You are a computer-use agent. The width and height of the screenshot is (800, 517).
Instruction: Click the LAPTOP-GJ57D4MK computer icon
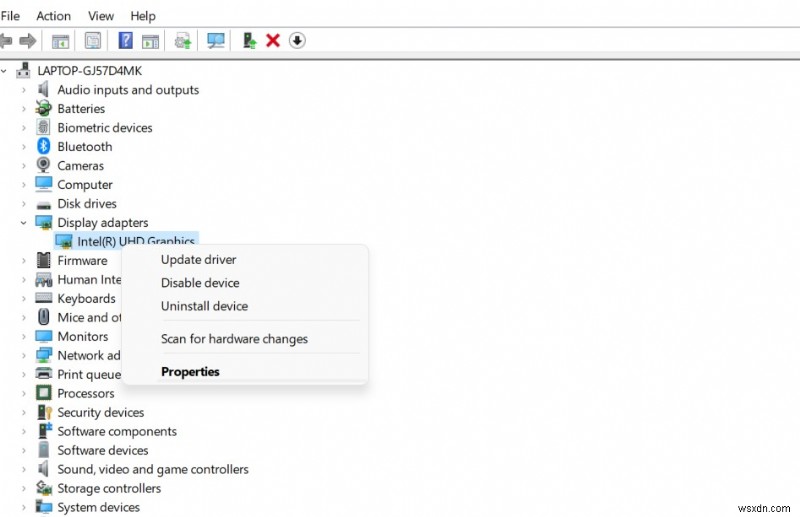[x=23, y=70]
